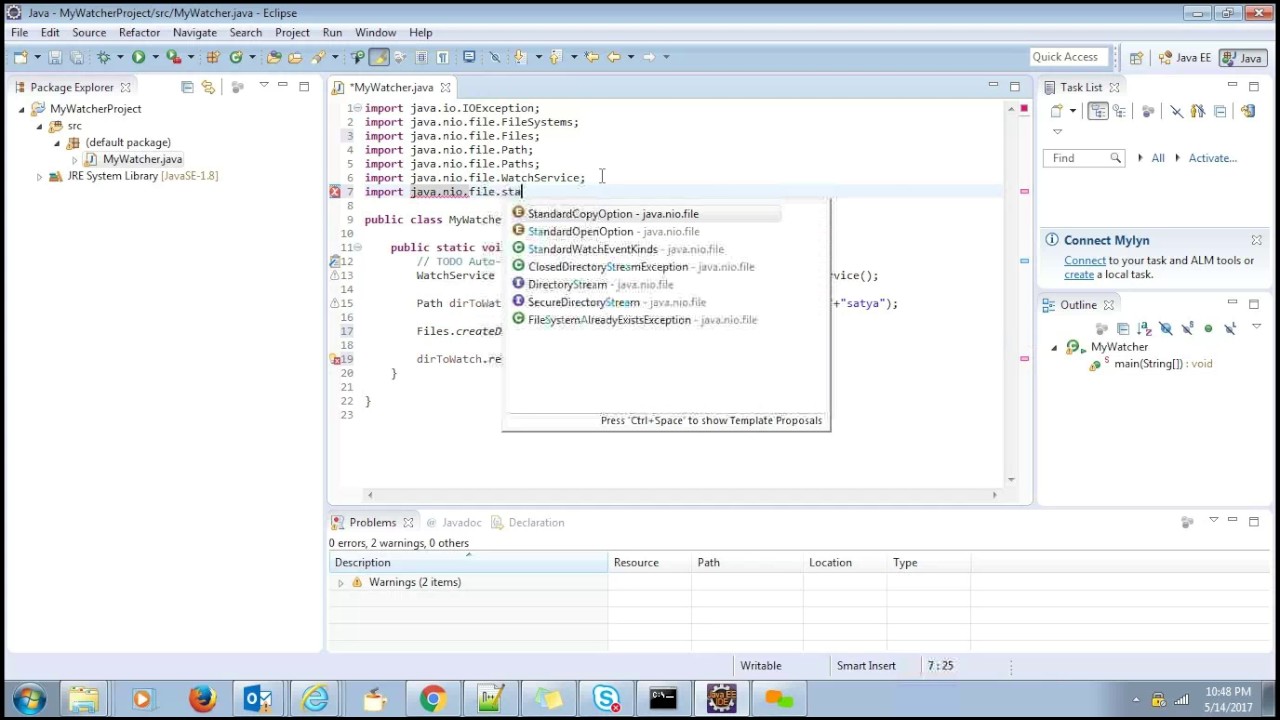The width and height of the screenshot is (1280, 720).
Task: Click the Quick Access search field
Action: point(1068,57)
